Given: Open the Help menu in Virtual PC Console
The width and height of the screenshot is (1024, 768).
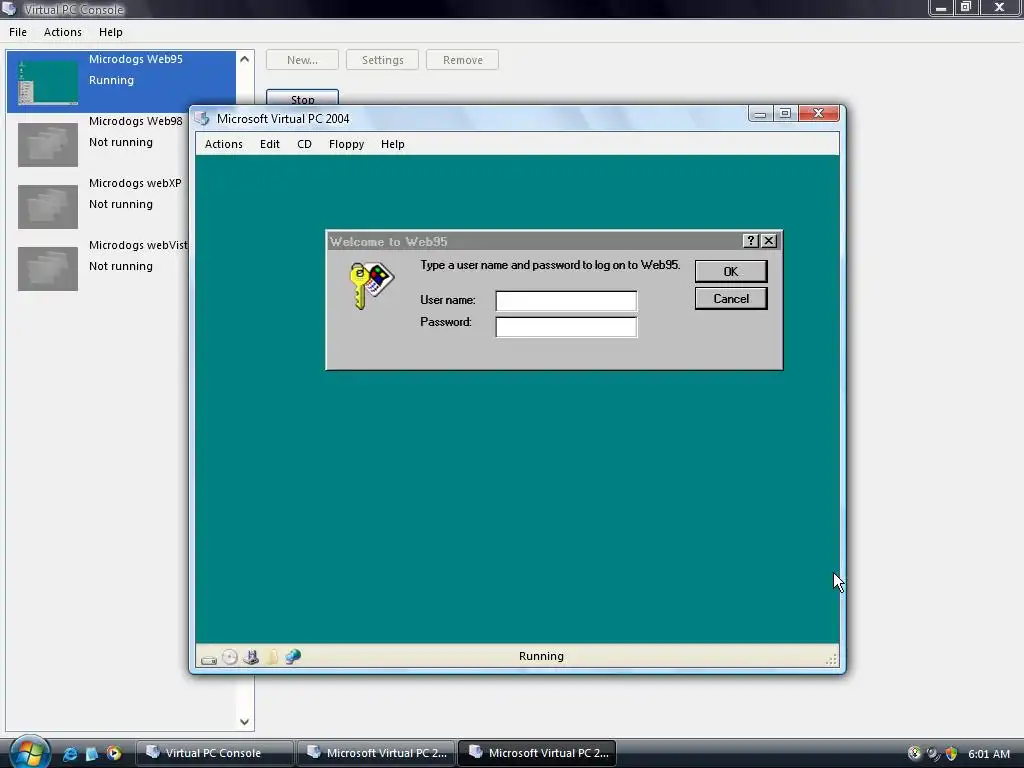Looking at the screenshot, I should tap(110, 32).
